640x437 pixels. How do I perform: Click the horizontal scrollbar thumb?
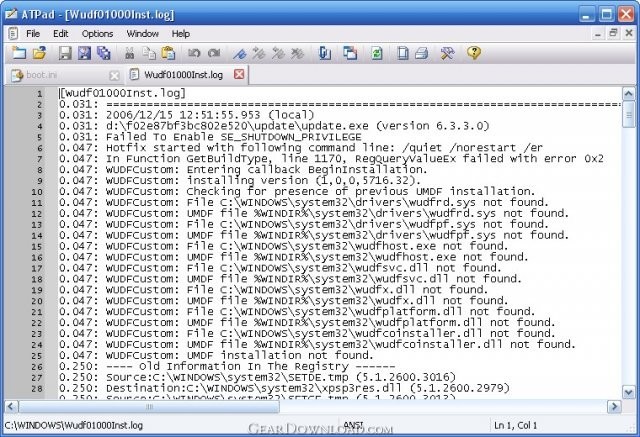pyautogui.click(x=149, y=406)
